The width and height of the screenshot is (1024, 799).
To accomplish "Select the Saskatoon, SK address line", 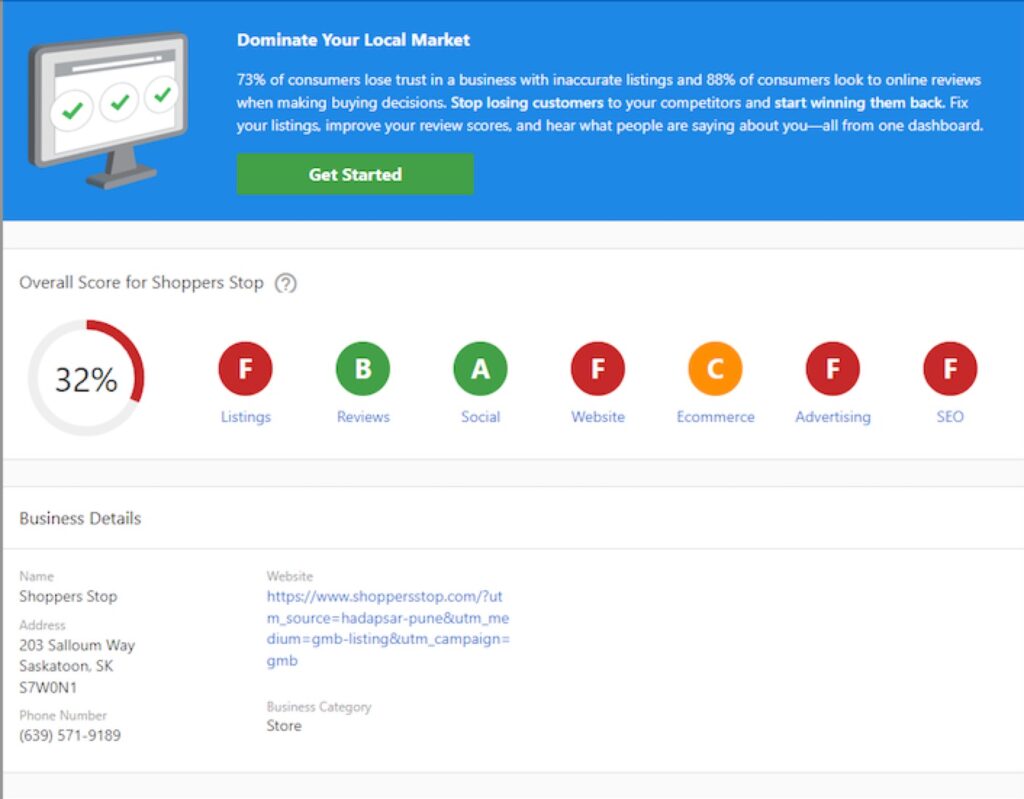I will pos(66,666).
